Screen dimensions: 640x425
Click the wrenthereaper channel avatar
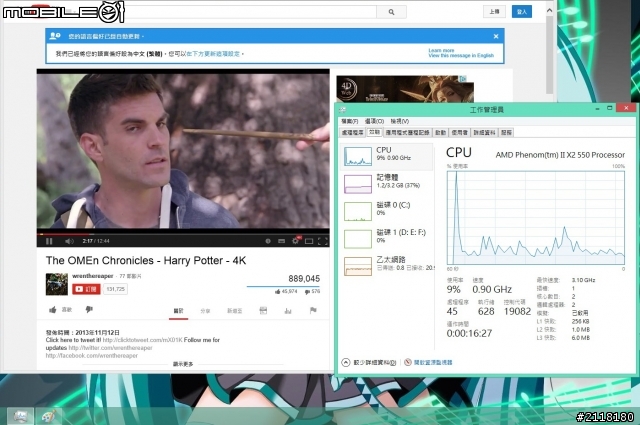[57, 284]
